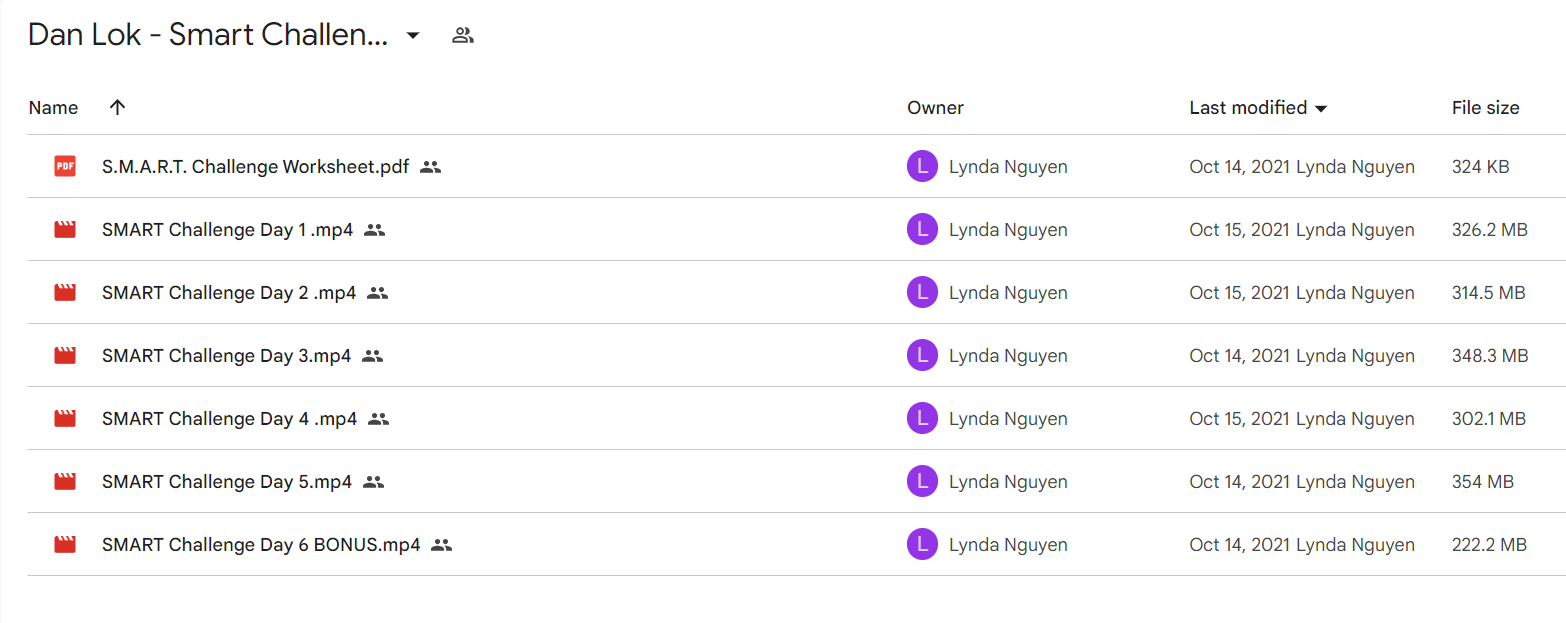The image size is (1566, 623).
Task: Click the video icon for SMART Challenge Day 3
Action: coord(65,356)
